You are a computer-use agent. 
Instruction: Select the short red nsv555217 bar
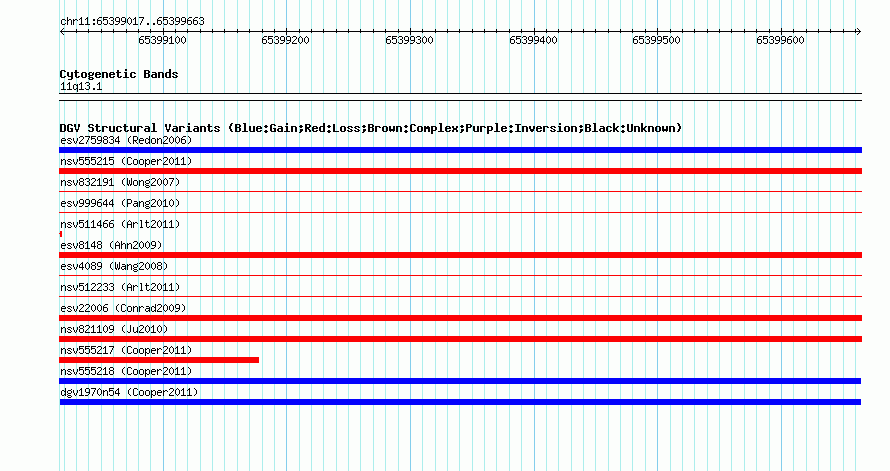pos(159,360)
